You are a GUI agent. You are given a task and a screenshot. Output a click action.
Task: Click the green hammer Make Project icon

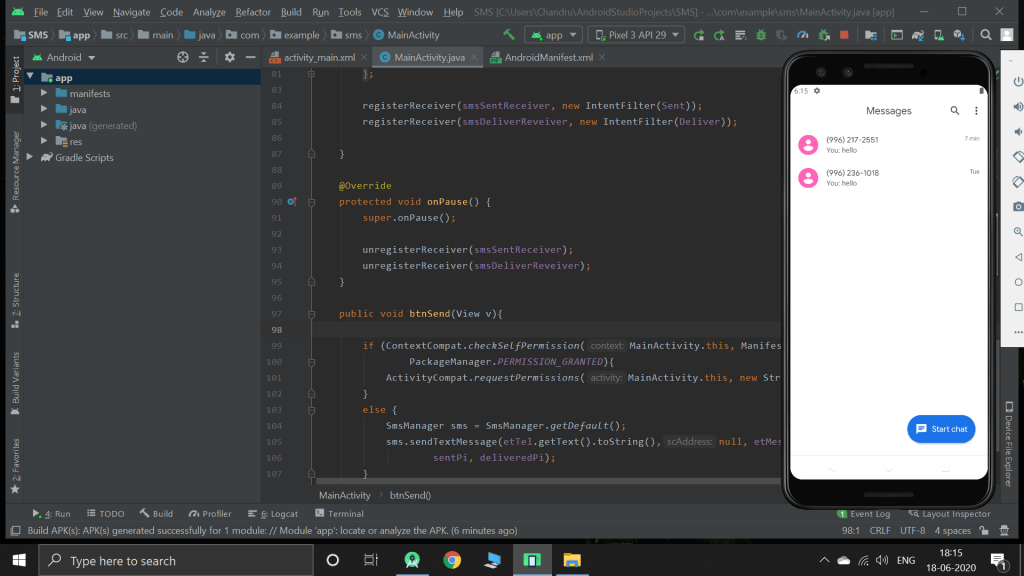coord(509,35)
